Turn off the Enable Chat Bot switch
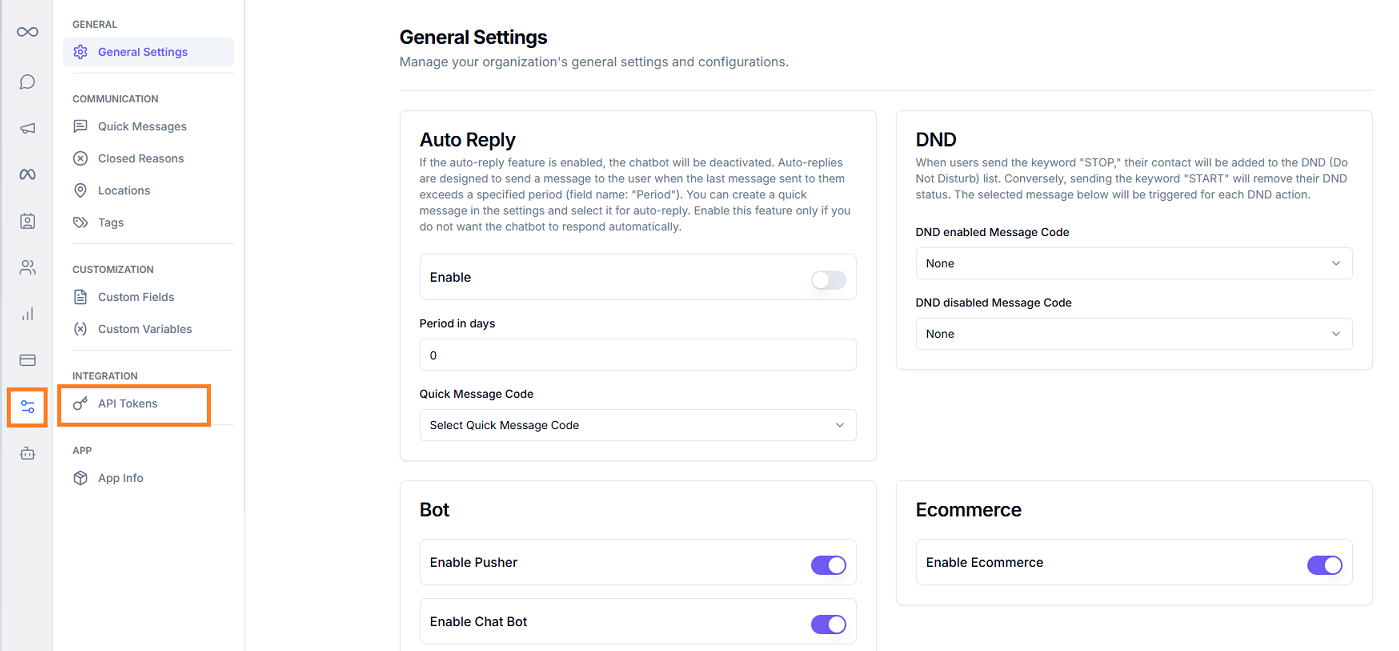 828,624
